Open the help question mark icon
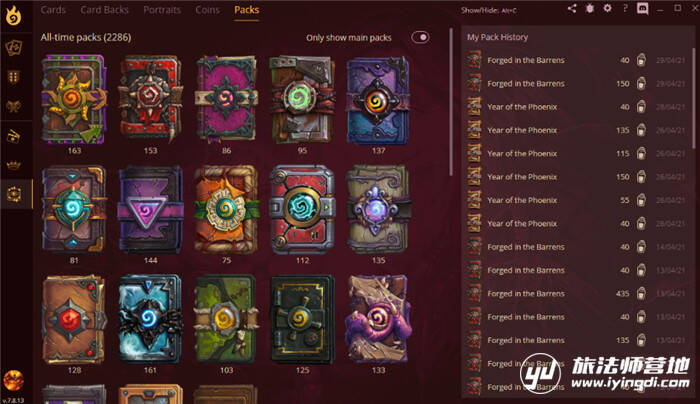700x404 pixels. pyautogui.click(x=625, y=8)
